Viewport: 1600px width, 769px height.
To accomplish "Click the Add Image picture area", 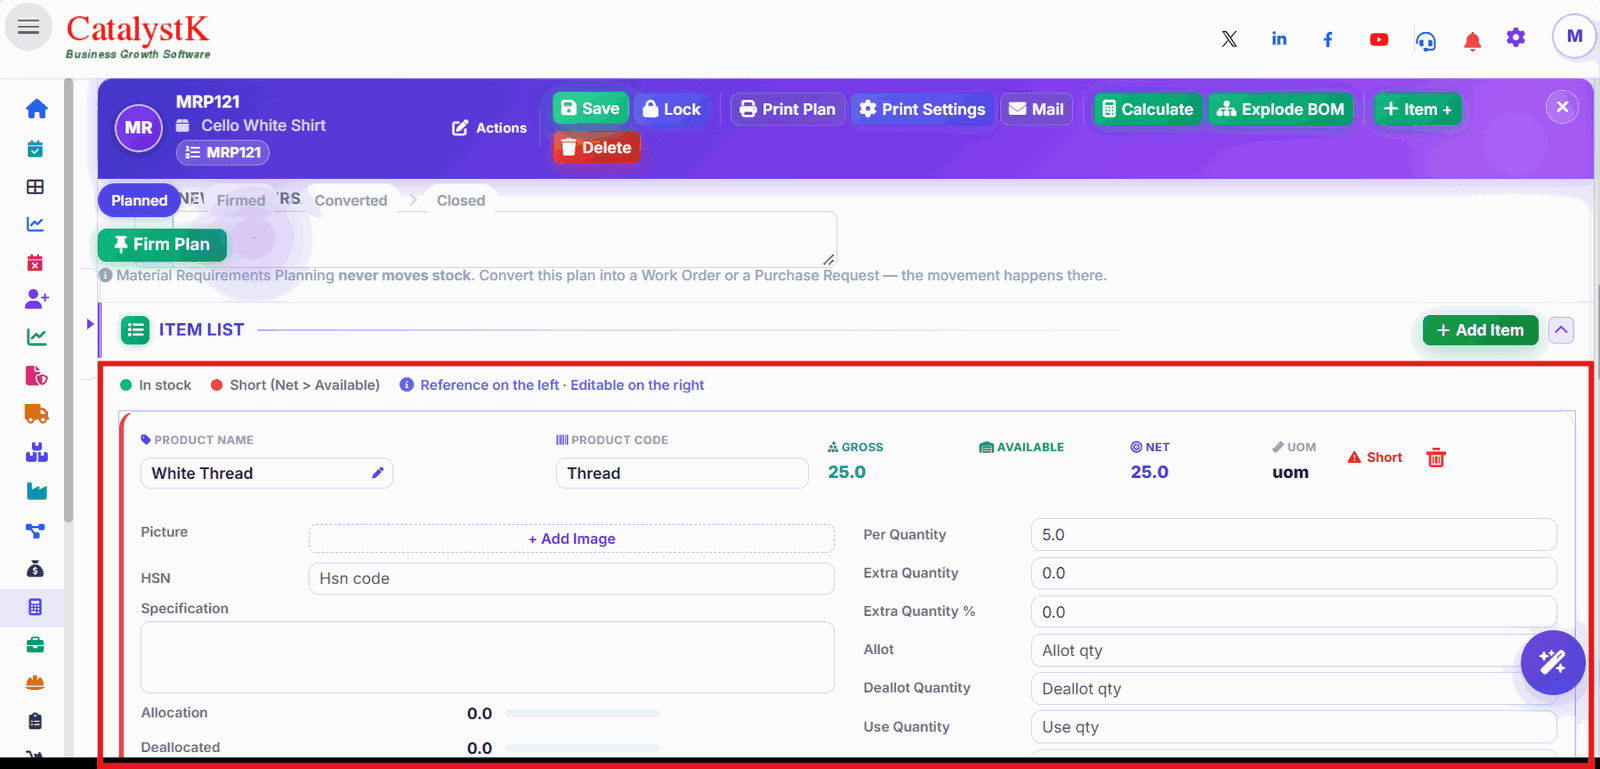I will click(572, 539).
